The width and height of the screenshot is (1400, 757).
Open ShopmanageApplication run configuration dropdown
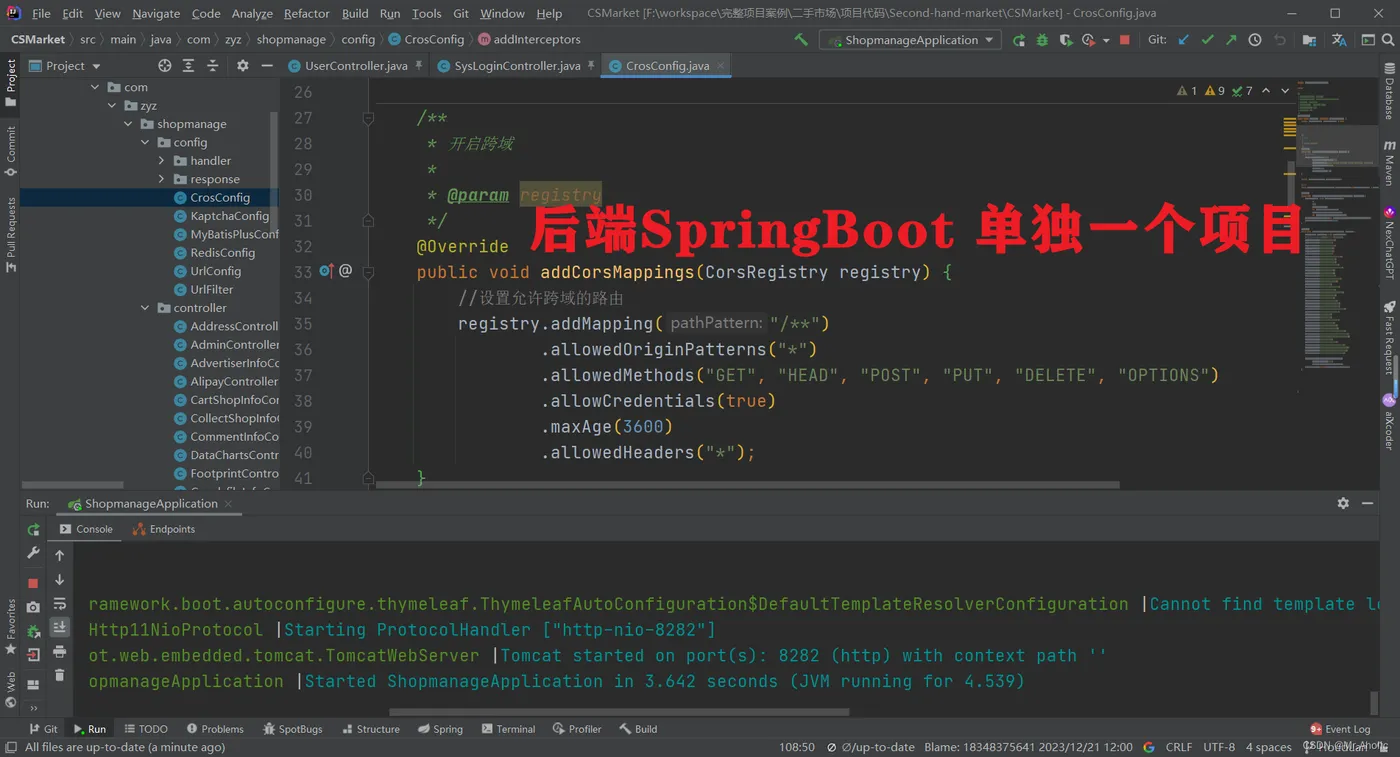(x=910, y=40)
